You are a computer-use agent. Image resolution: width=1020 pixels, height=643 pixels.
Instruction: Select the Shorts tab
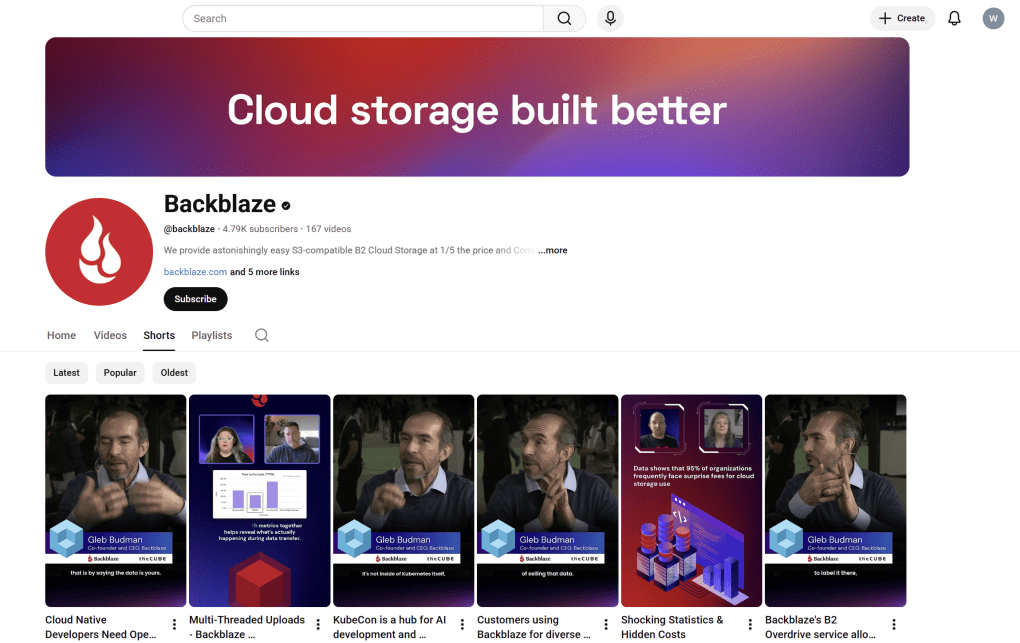pyautogui.click(x=159, y=335)
